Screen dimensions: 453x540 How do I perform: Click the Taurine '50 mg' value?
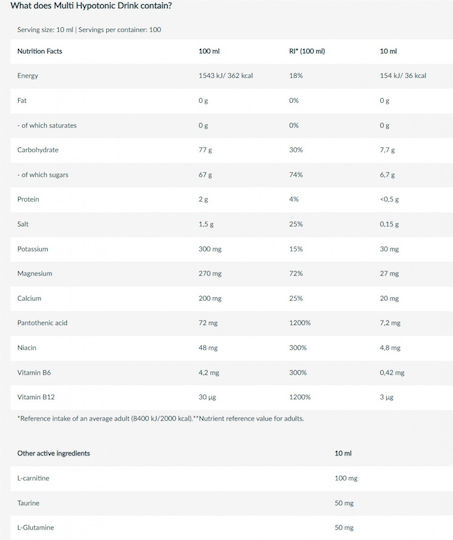pos(344,503)
